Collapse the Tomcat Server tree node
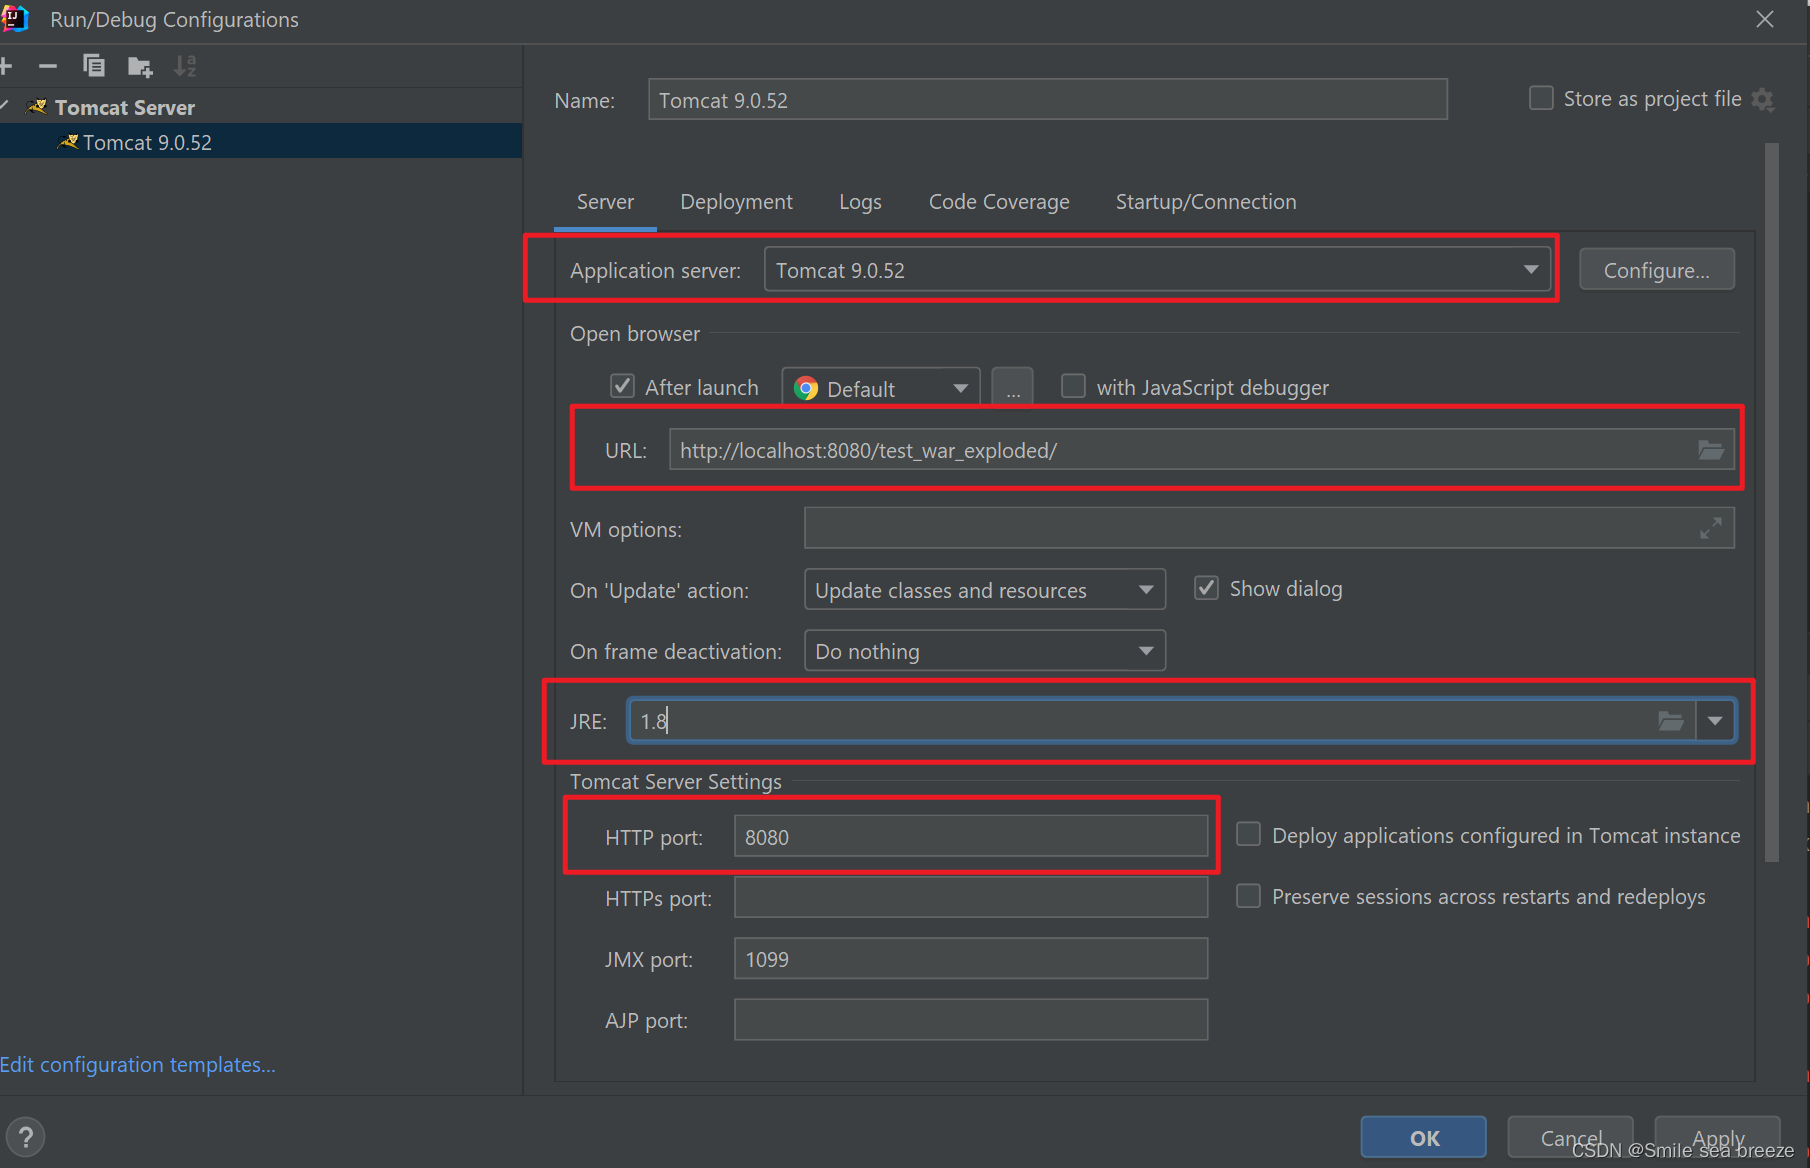The height and width of the screenshot is (1168, 1810). [5, 107]
